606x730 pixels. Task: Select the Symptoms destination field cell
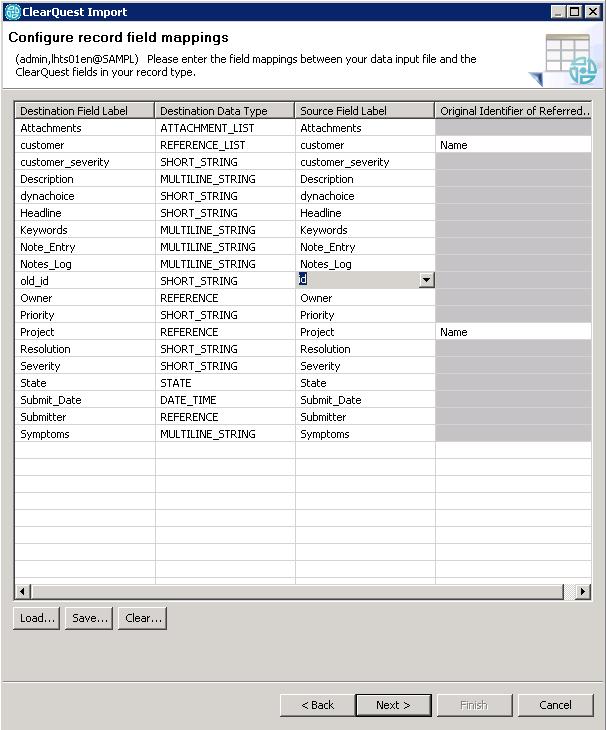point(85,434)
